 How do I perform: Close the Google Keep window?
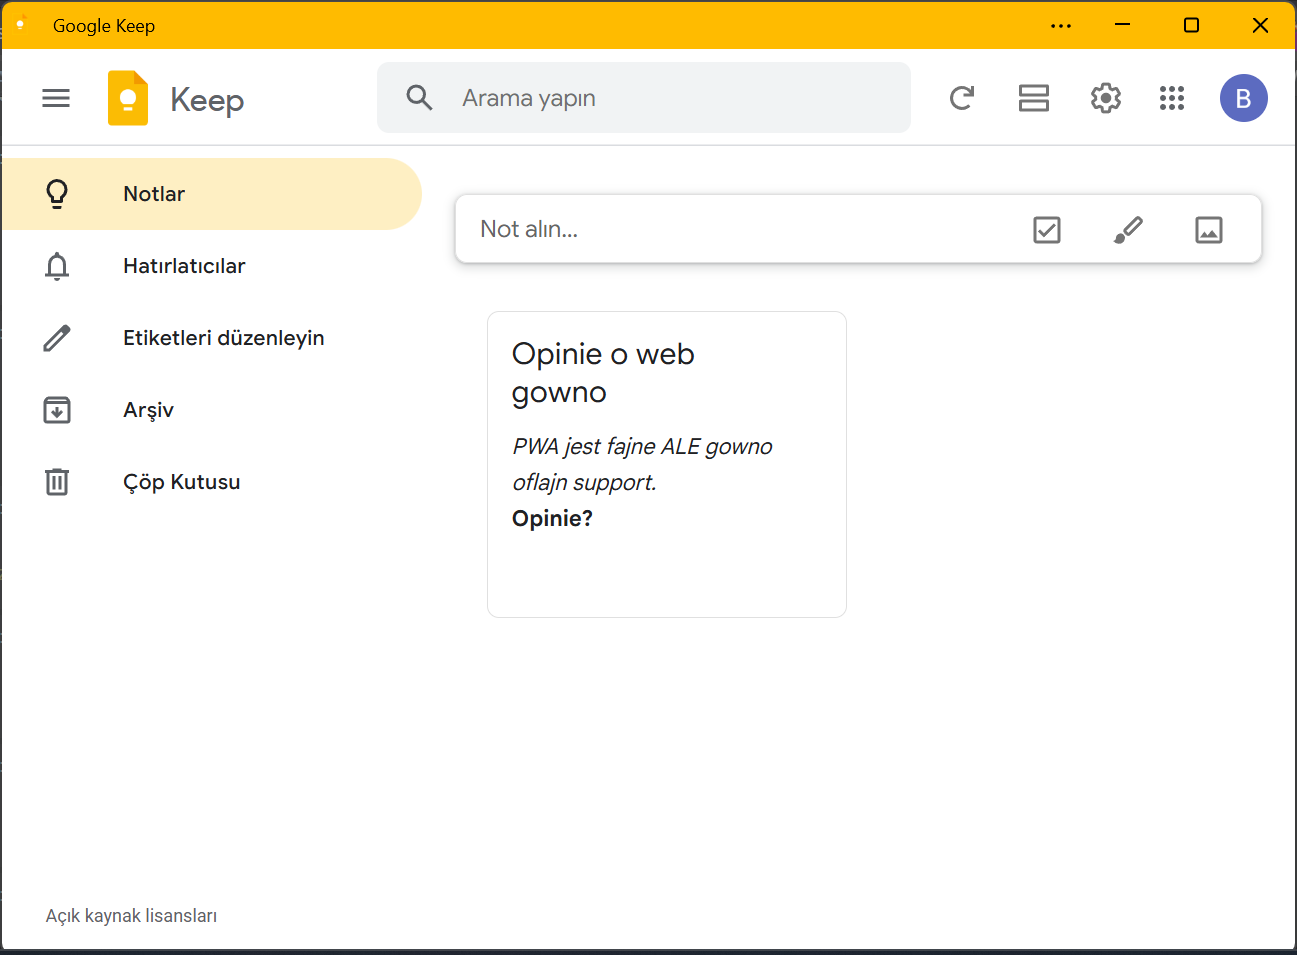[1260, 25]
